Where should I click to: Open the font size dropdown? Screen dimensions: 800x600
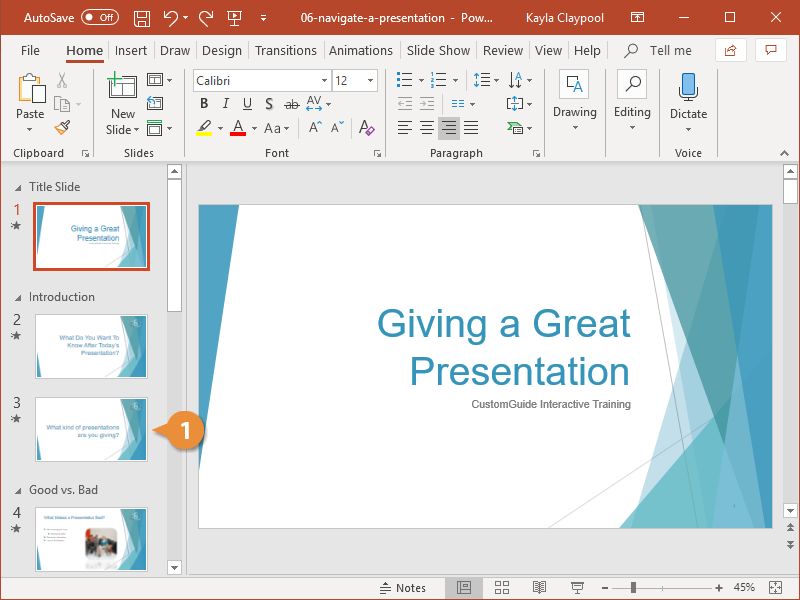371,81
